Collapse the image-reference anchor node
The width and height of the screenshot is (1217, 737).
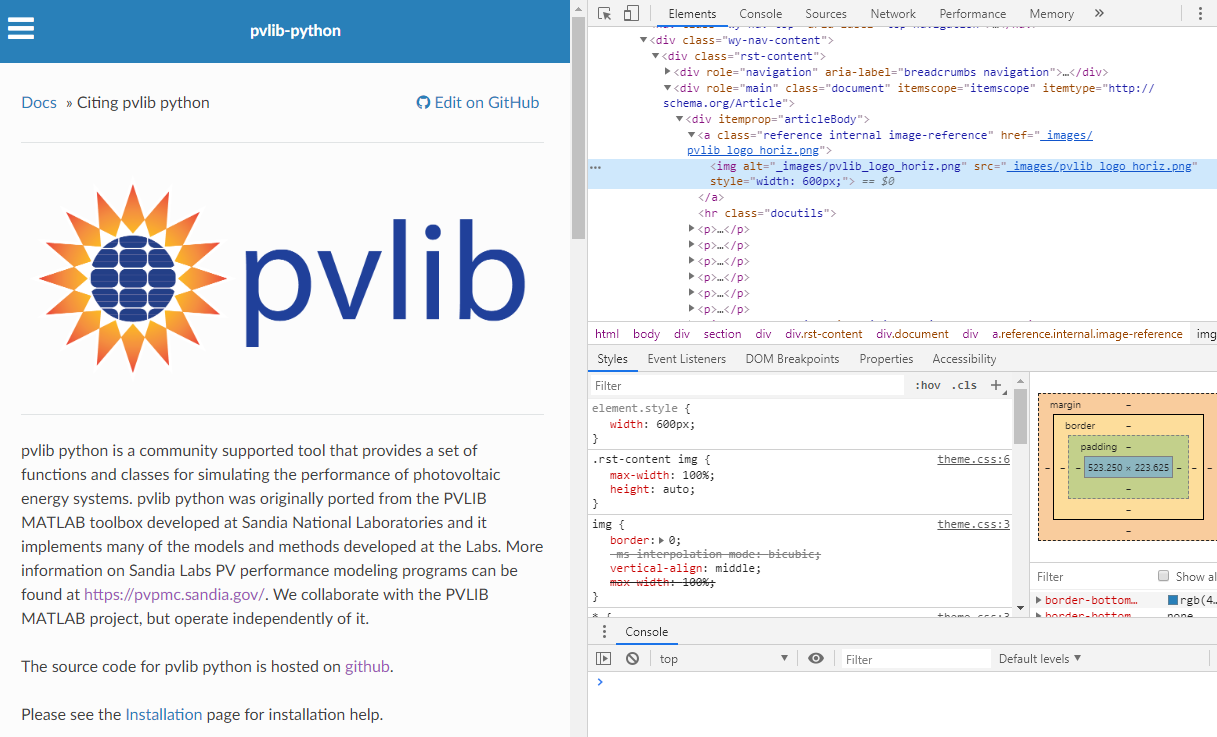[x=692, y=135]
